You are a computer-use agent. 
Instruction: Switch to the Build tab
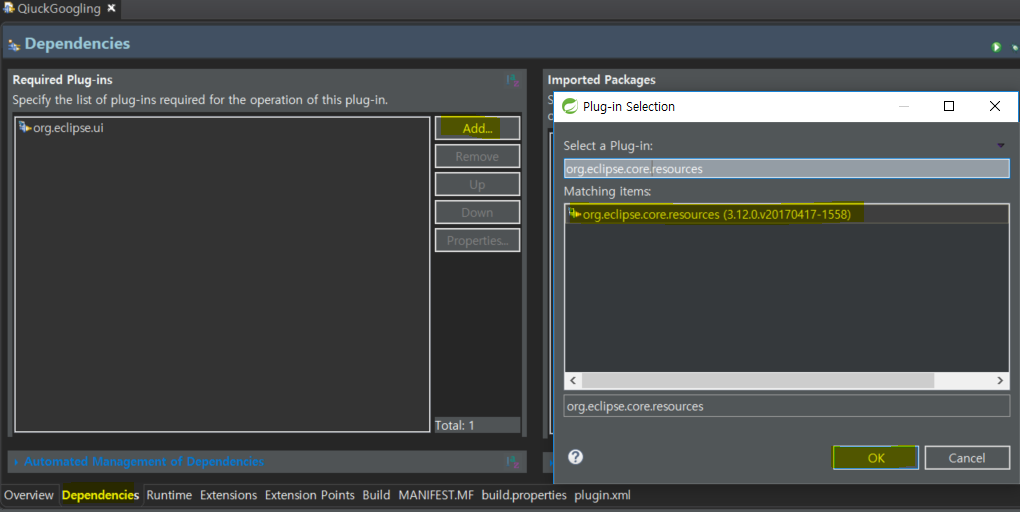[376, 495]
